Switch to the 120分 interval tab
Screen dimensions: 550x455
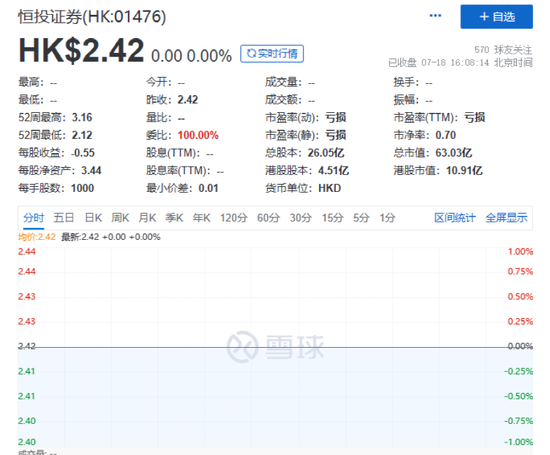[x=234, y=218]
